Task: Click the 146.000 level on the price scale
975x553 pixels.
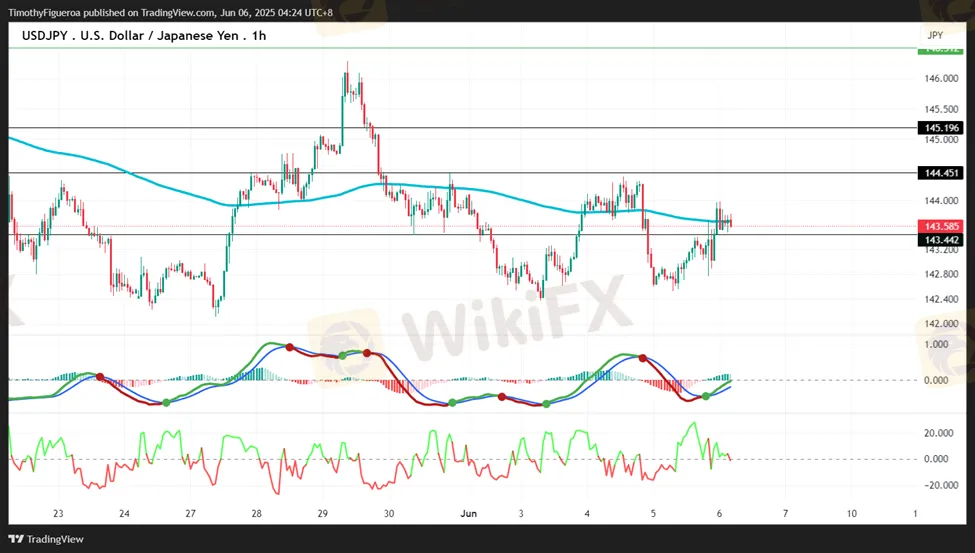Action: (943, 78)
